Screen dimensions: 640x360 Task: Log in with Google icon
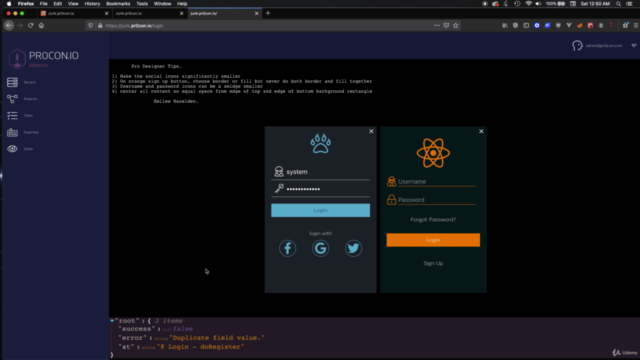click(320, 248)
